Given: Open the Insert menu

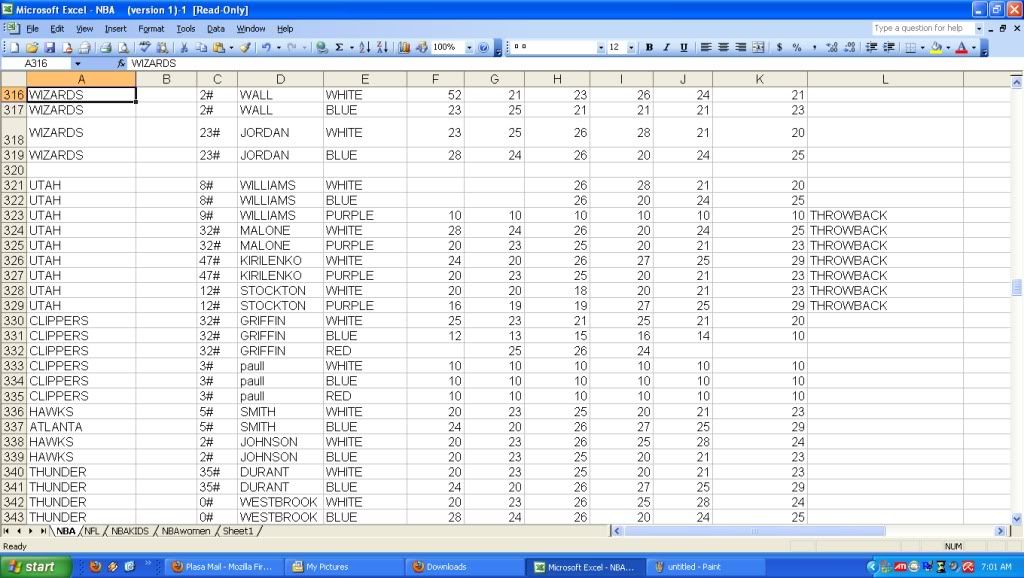Looking at the screenshot, I should [116, 29].
